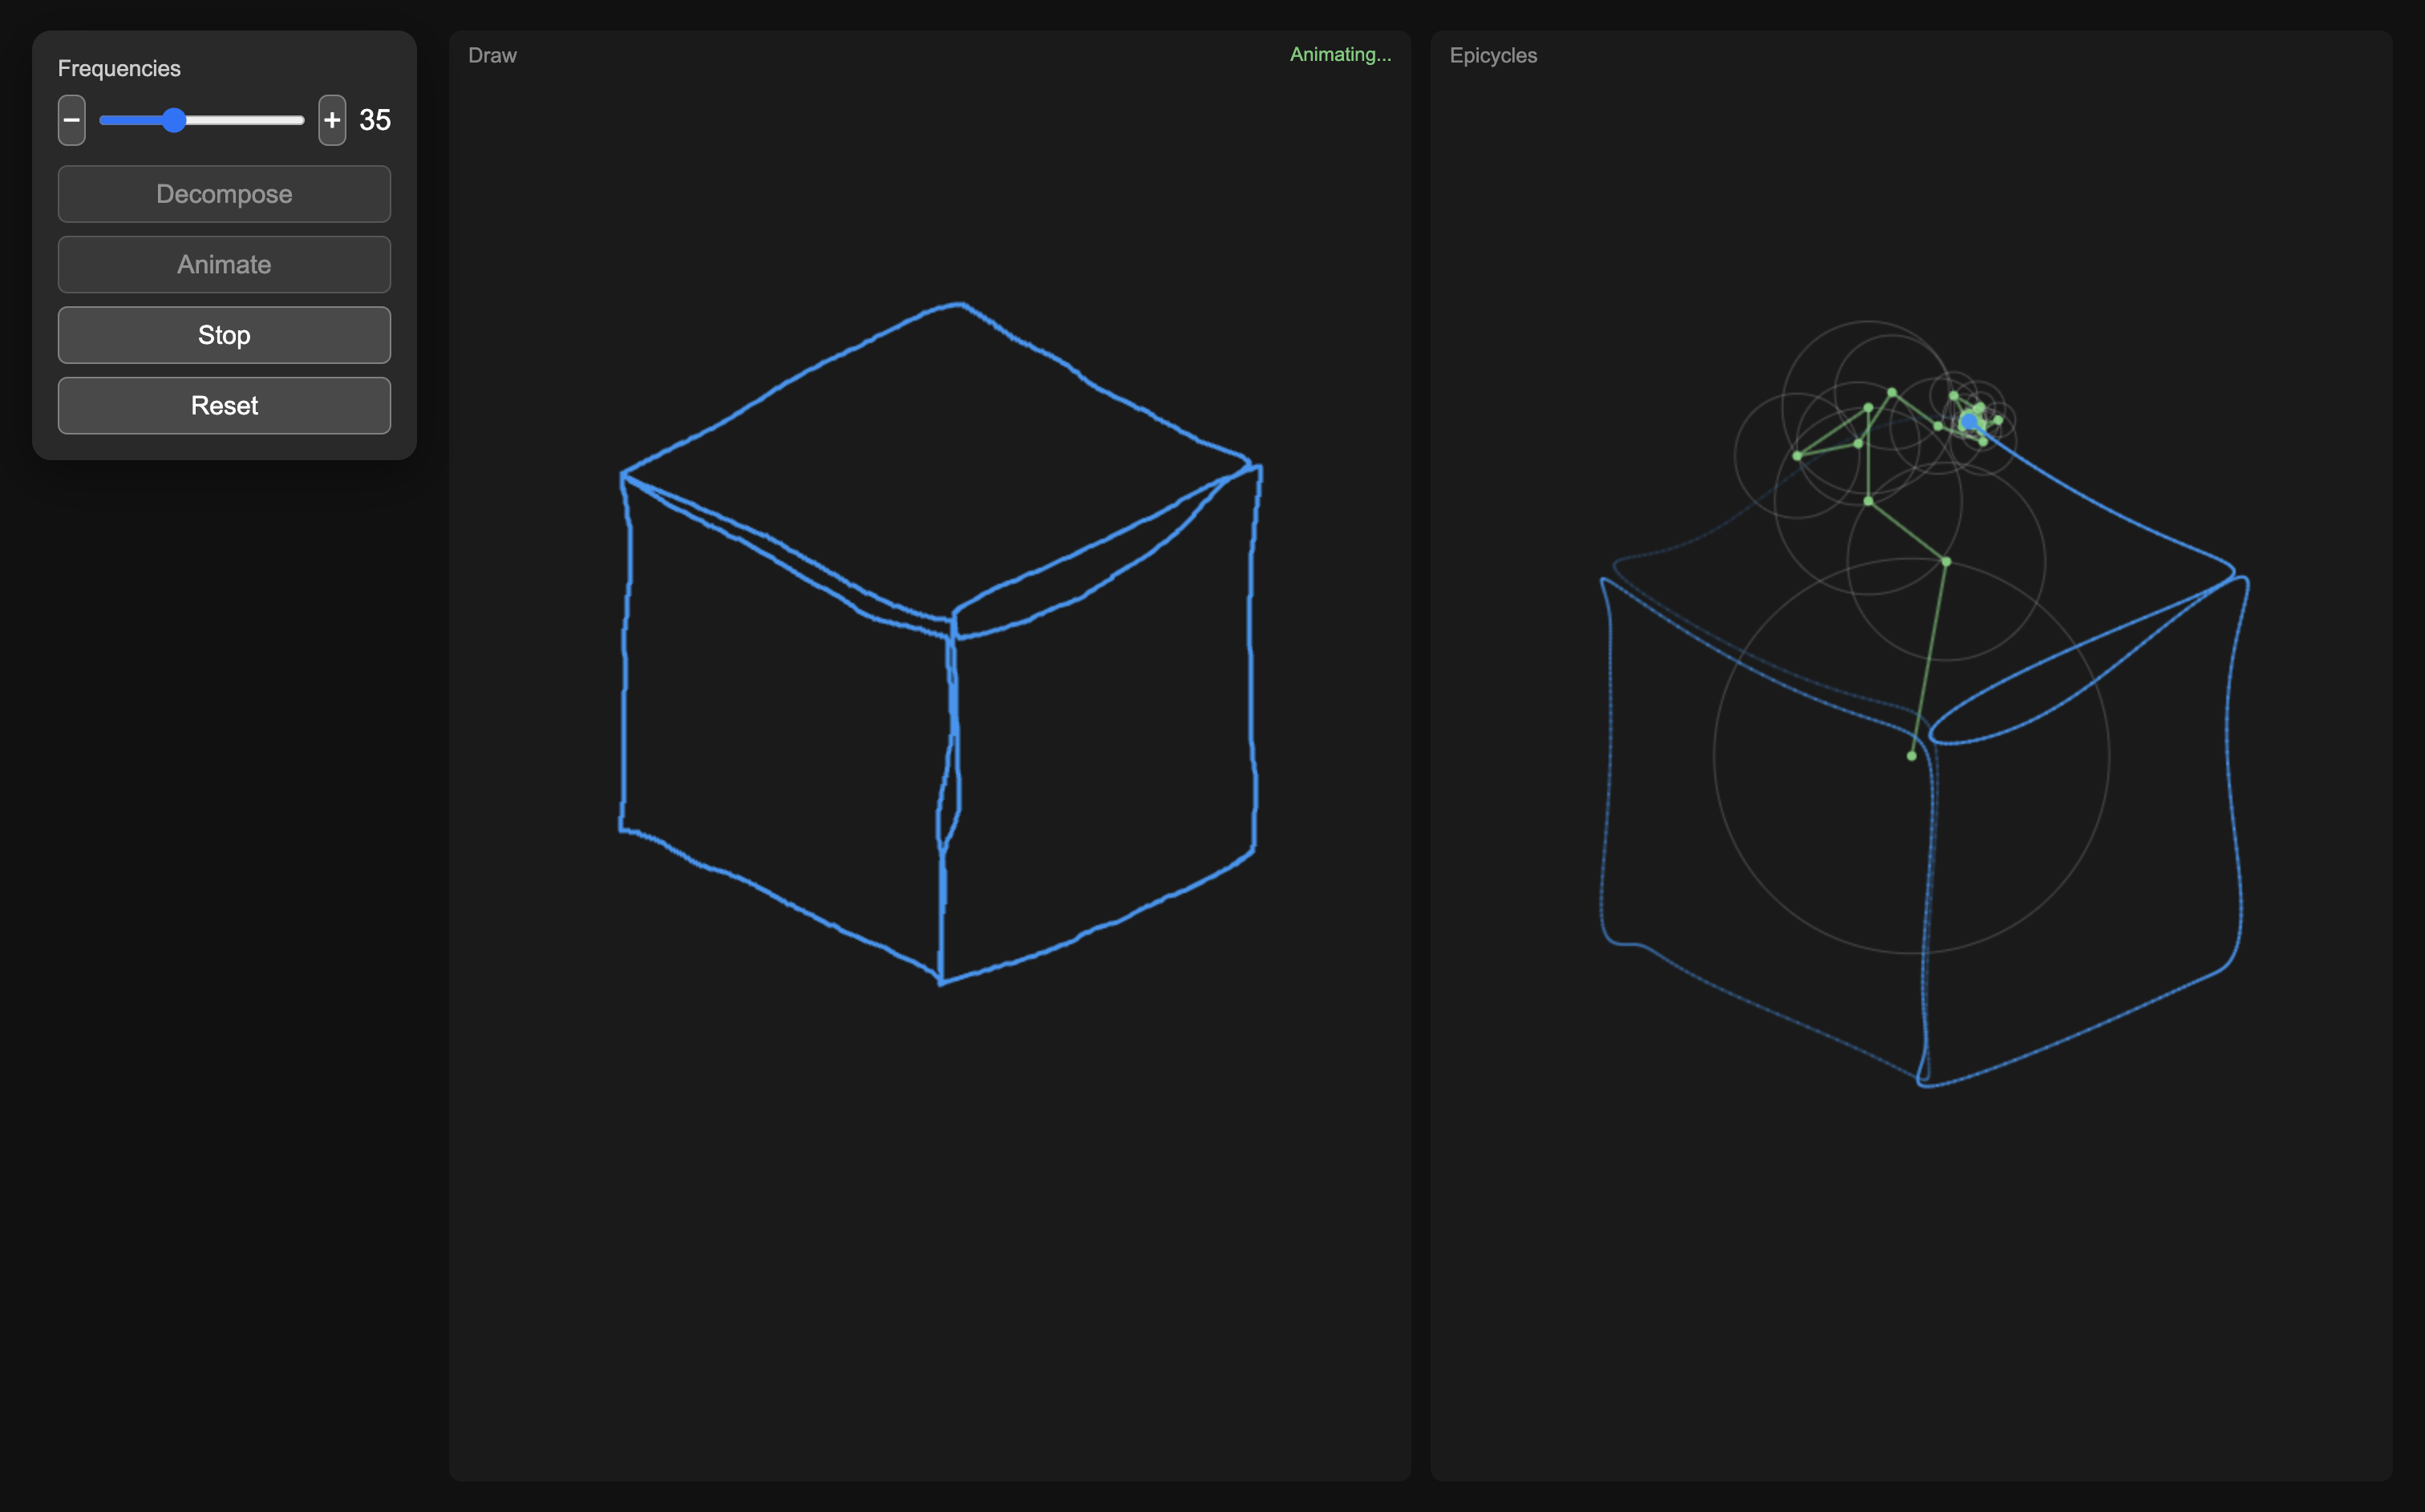This screenshot has width=2425, height=1512.
Task: Reset the drawing with Reset button
Action: pos(224,405)
